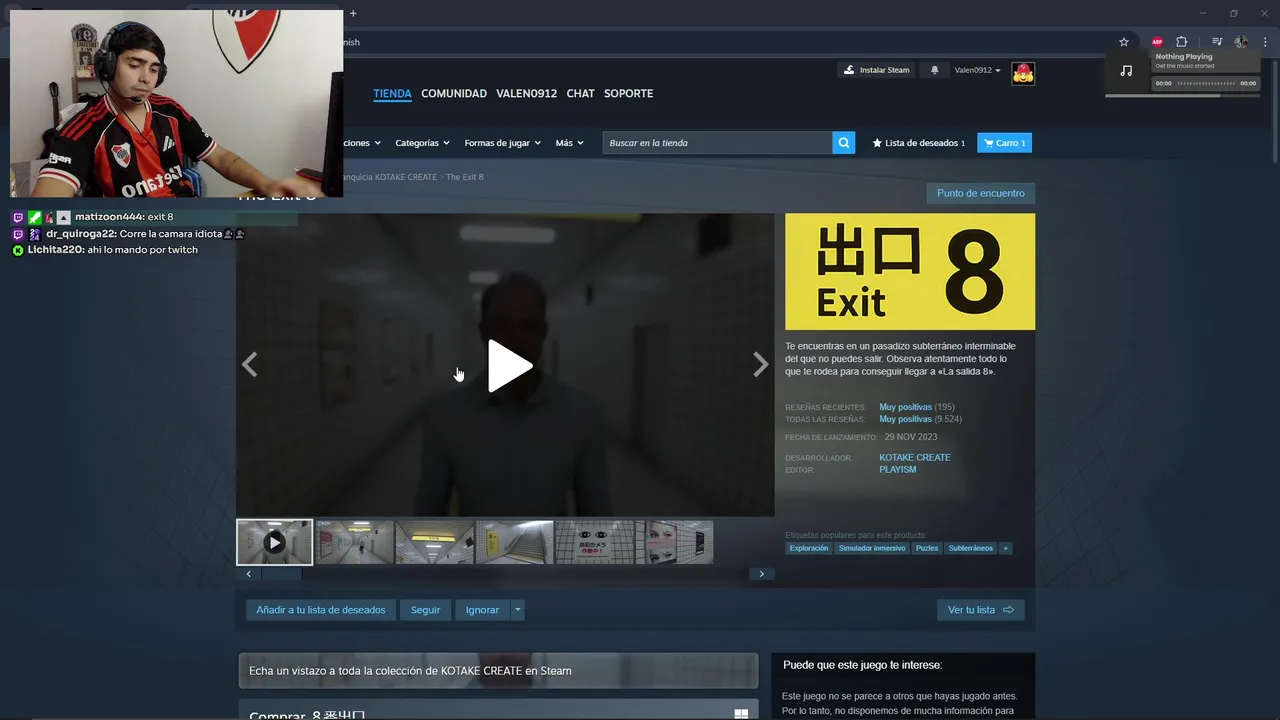Screen dimensions: 1280x720
Task: Select the eyes poster thumbnail
Action: click(594, 542)
